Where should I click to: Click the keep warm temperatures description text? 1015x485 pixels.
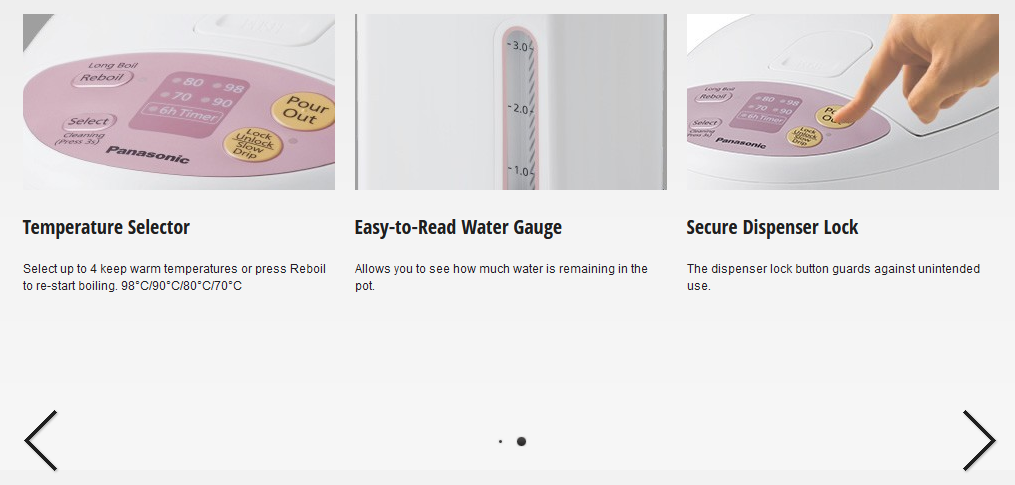point(174,277)
